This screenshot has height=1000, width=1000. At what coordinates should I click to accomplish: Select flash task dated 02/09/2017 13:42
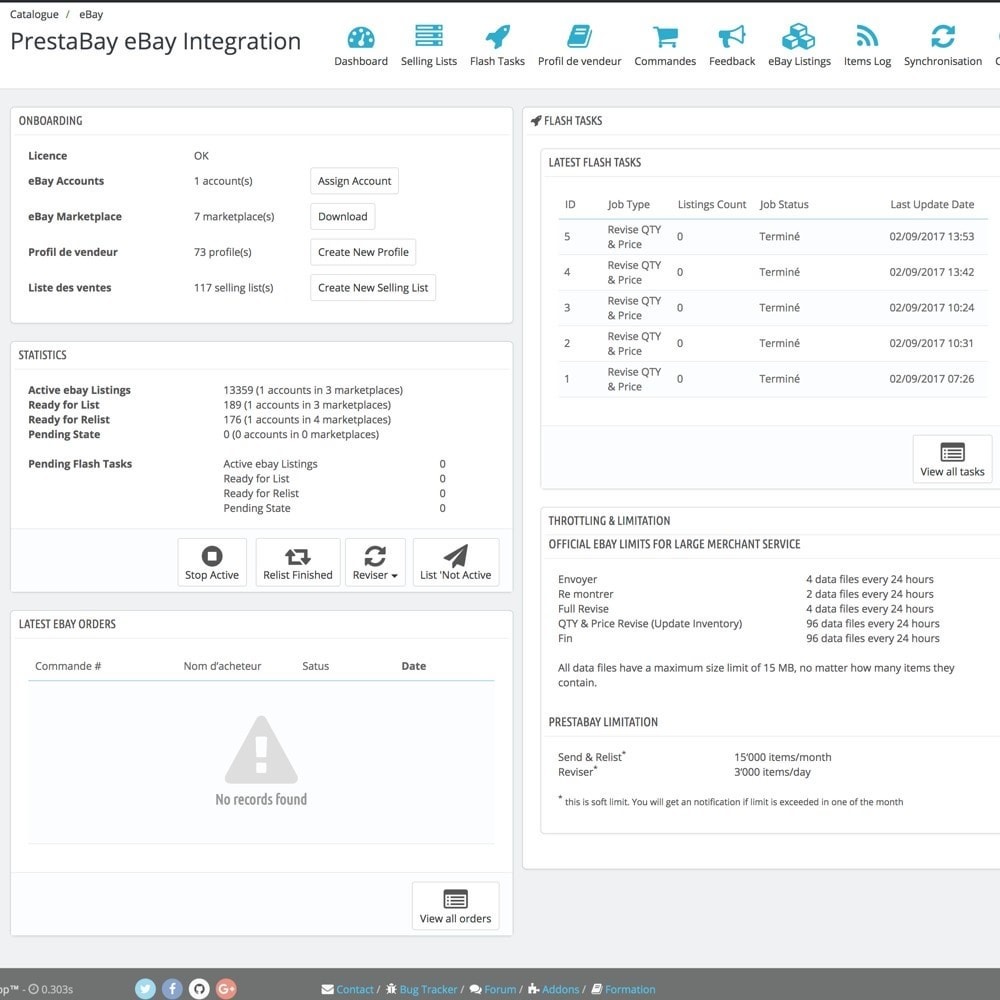773,272
